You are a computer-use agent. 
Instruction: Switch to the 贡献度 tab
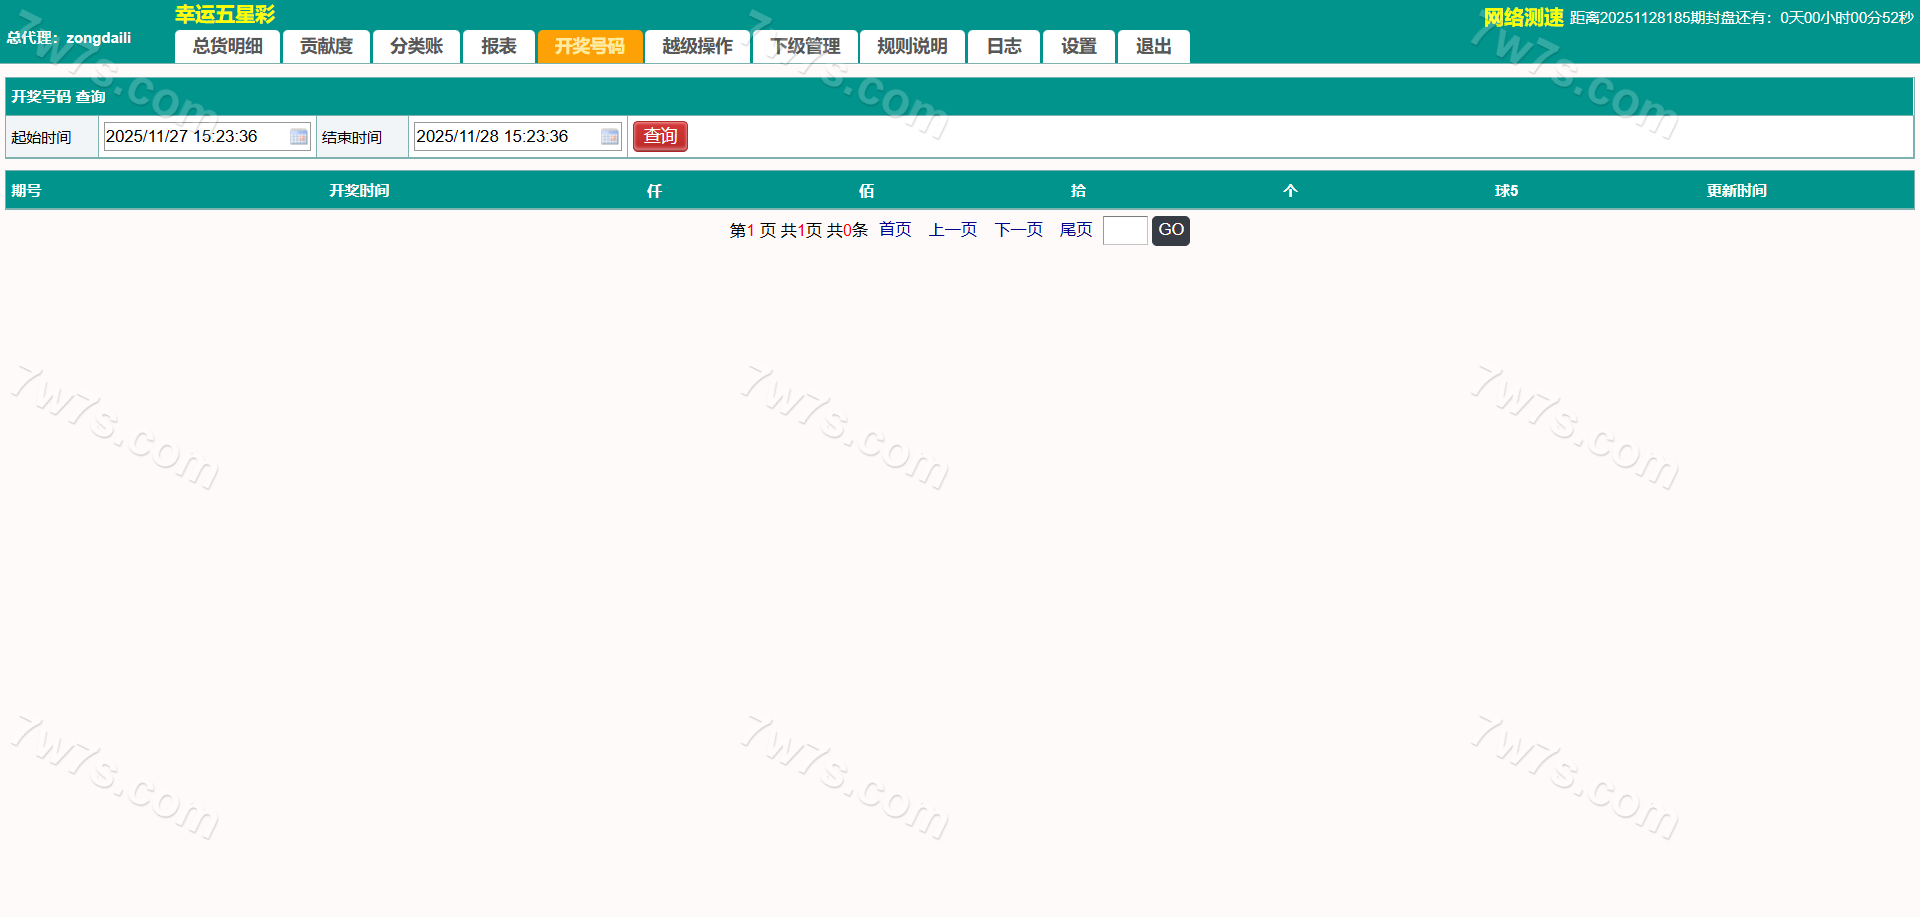click(x=326, y=46)
